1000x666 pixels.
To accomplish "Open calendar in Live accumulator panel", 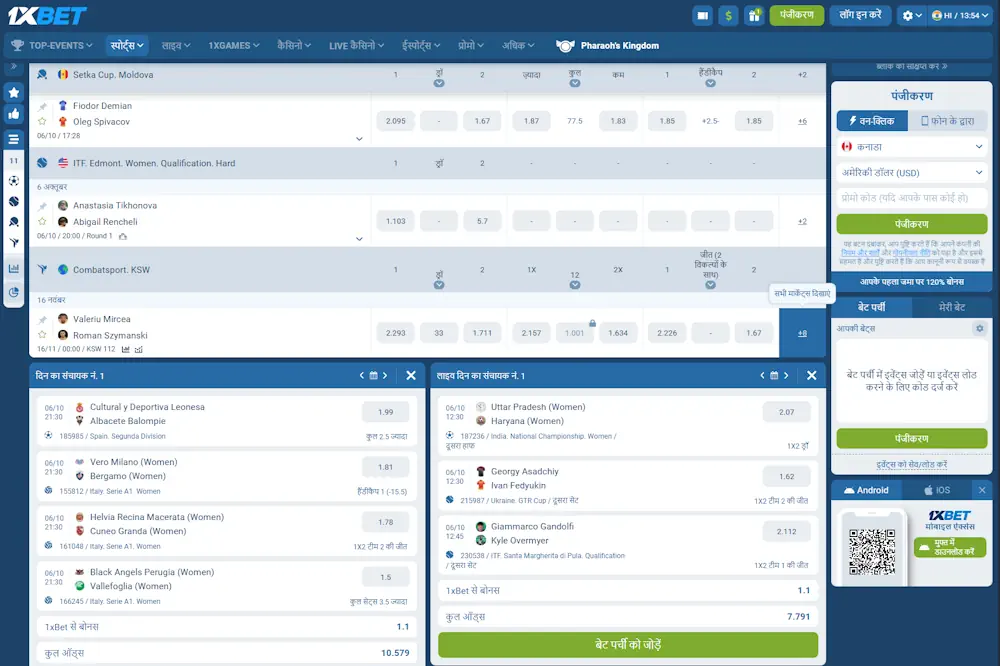I will click(x=773, y=376).
